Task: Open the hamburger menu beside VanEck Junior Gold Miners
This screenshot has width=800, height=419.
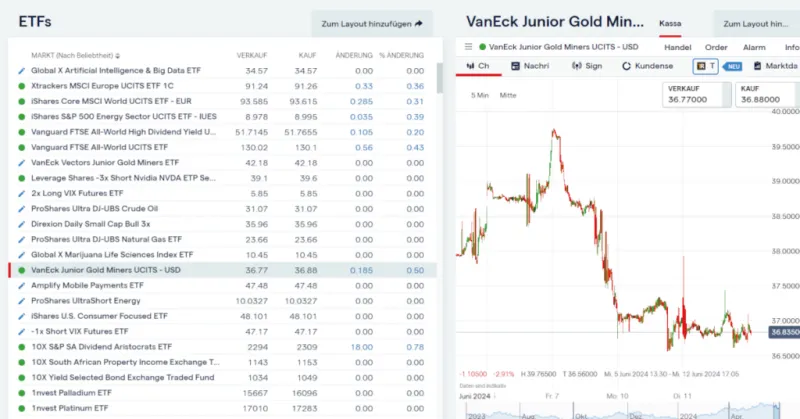Action: point(468,47)
